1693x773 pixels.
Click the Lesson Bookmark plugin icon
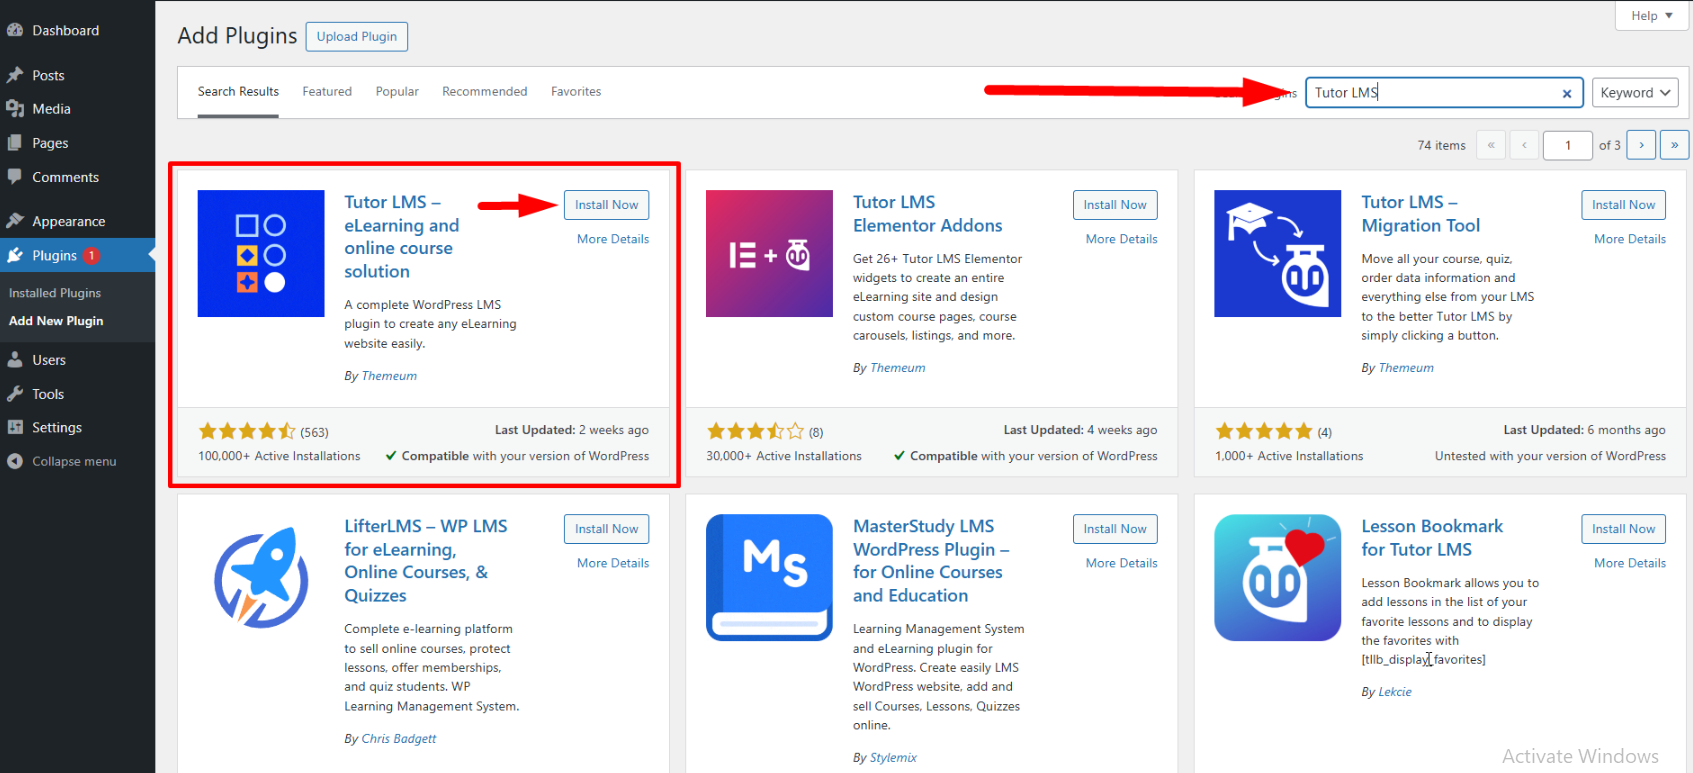click(x=1277, y=577)
